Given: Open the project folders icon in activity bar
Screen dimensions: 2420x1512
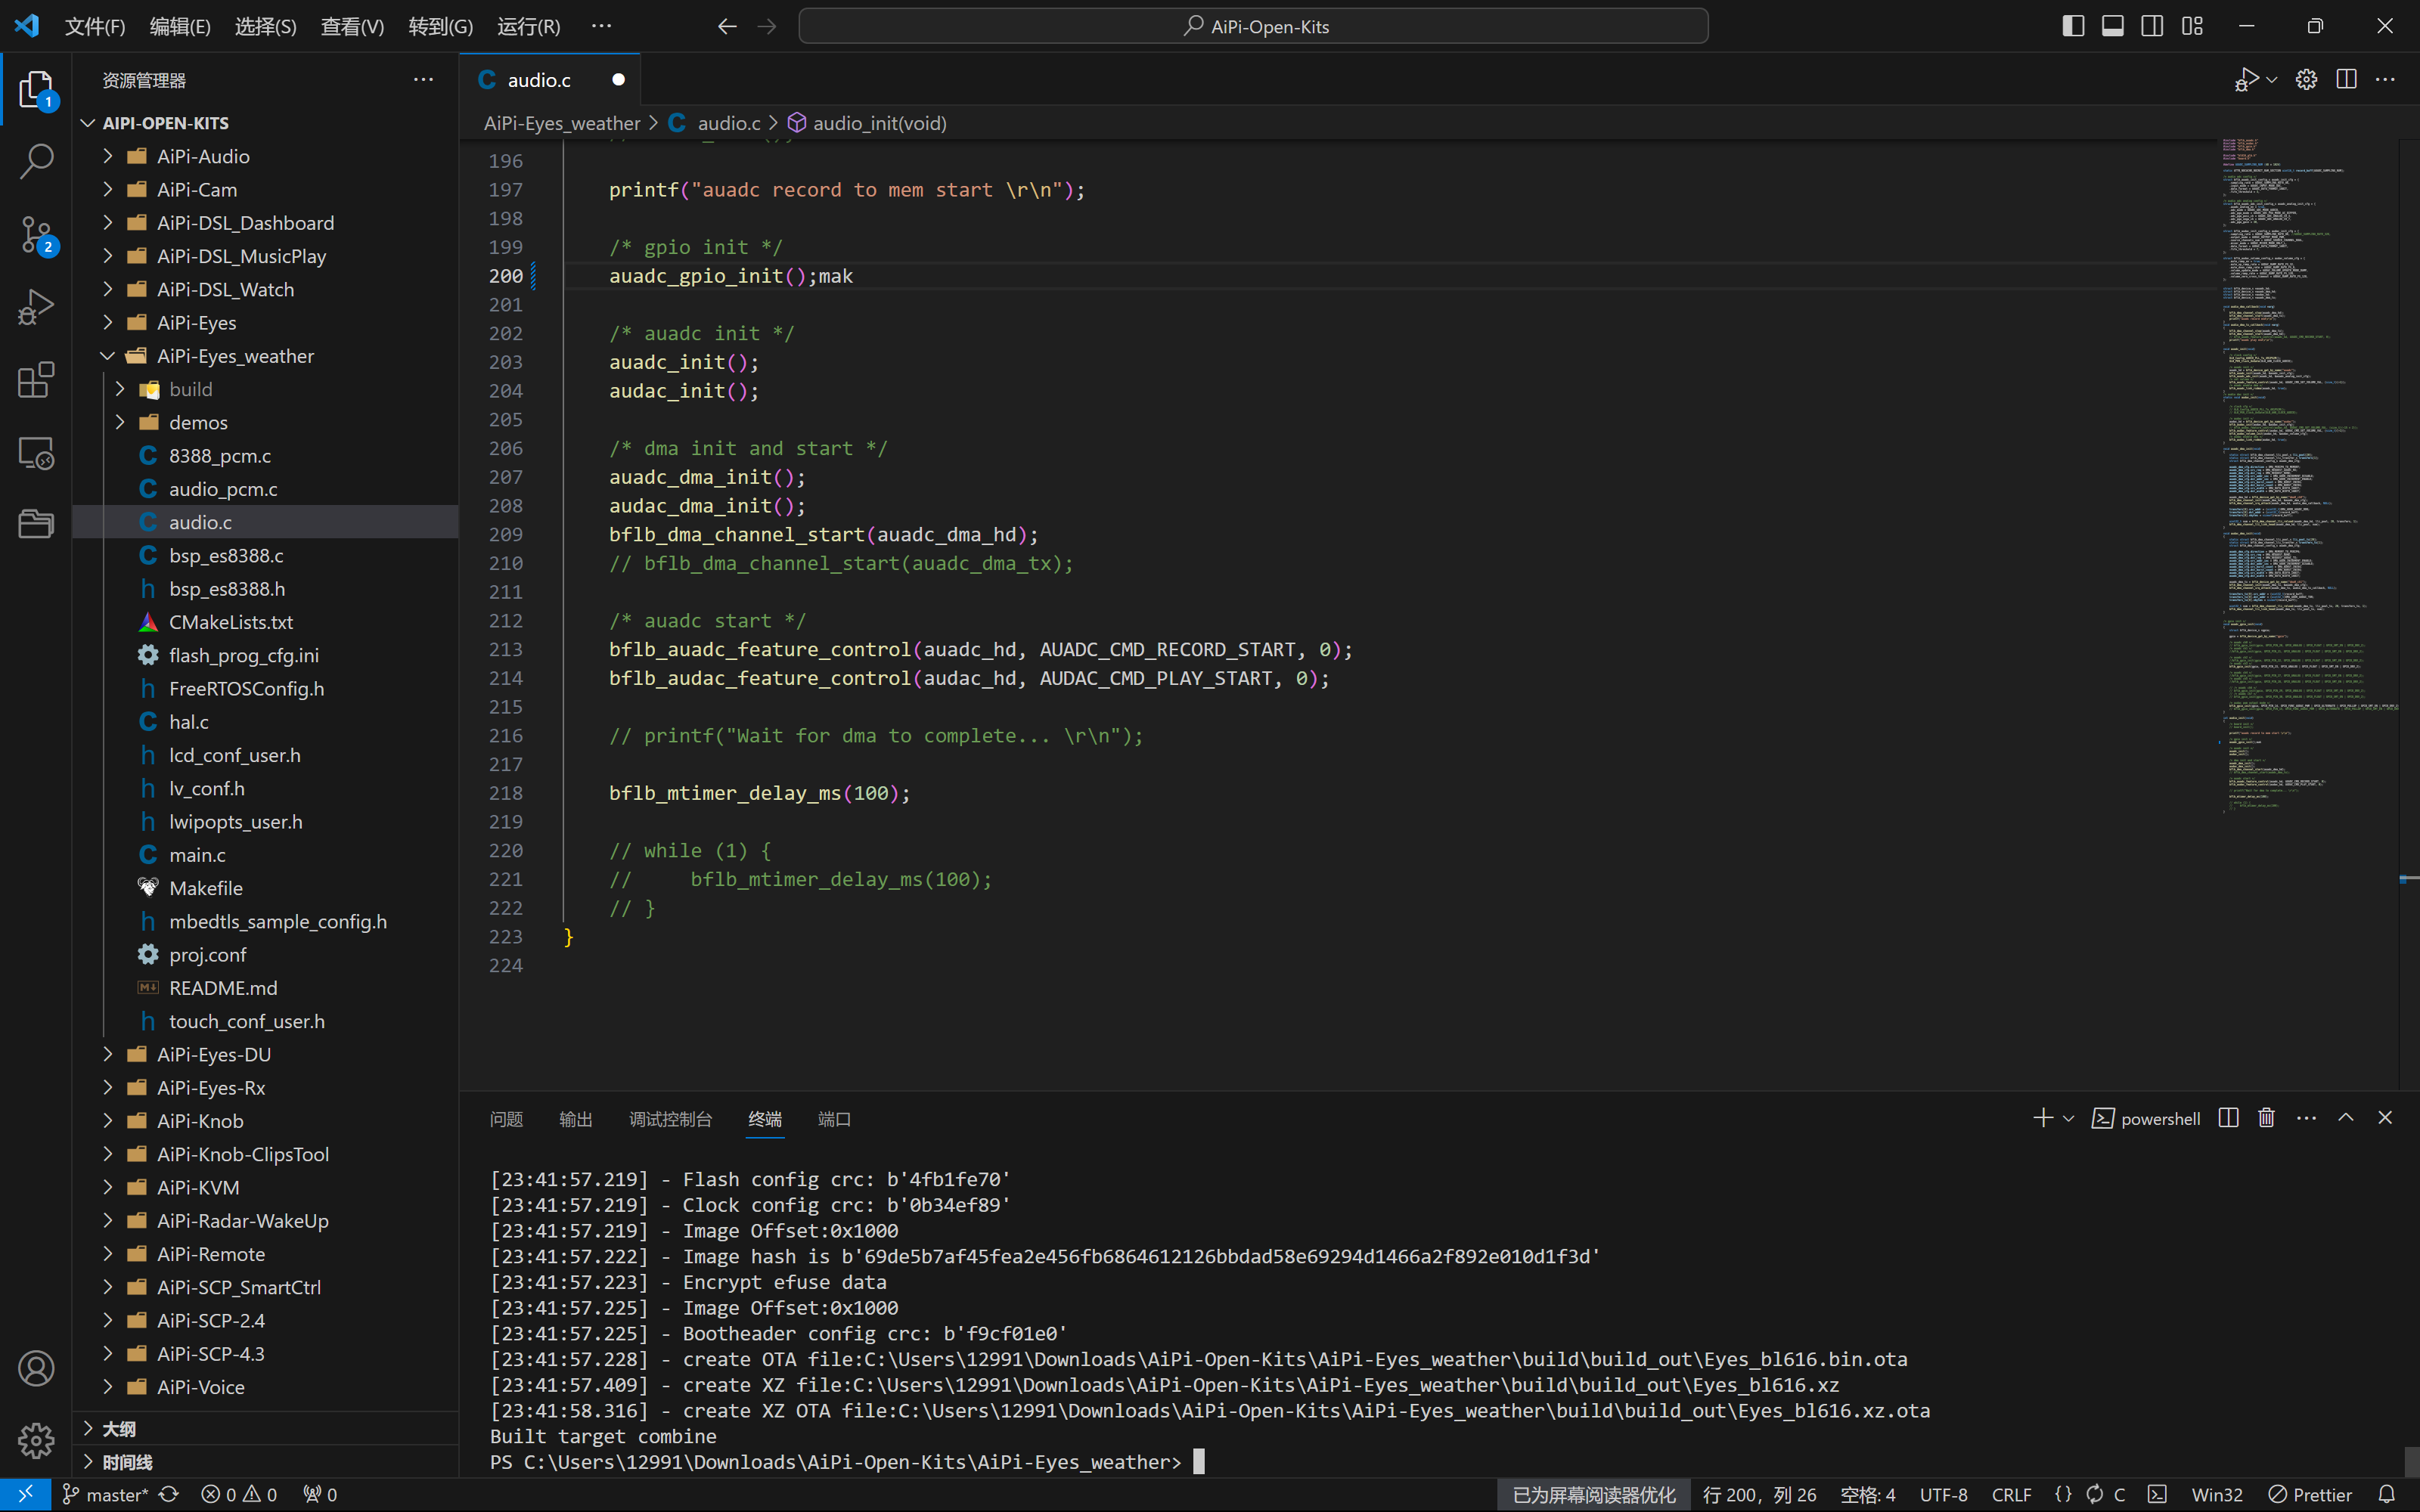Looking at the screenshot, I should click(x=36, y=523).
